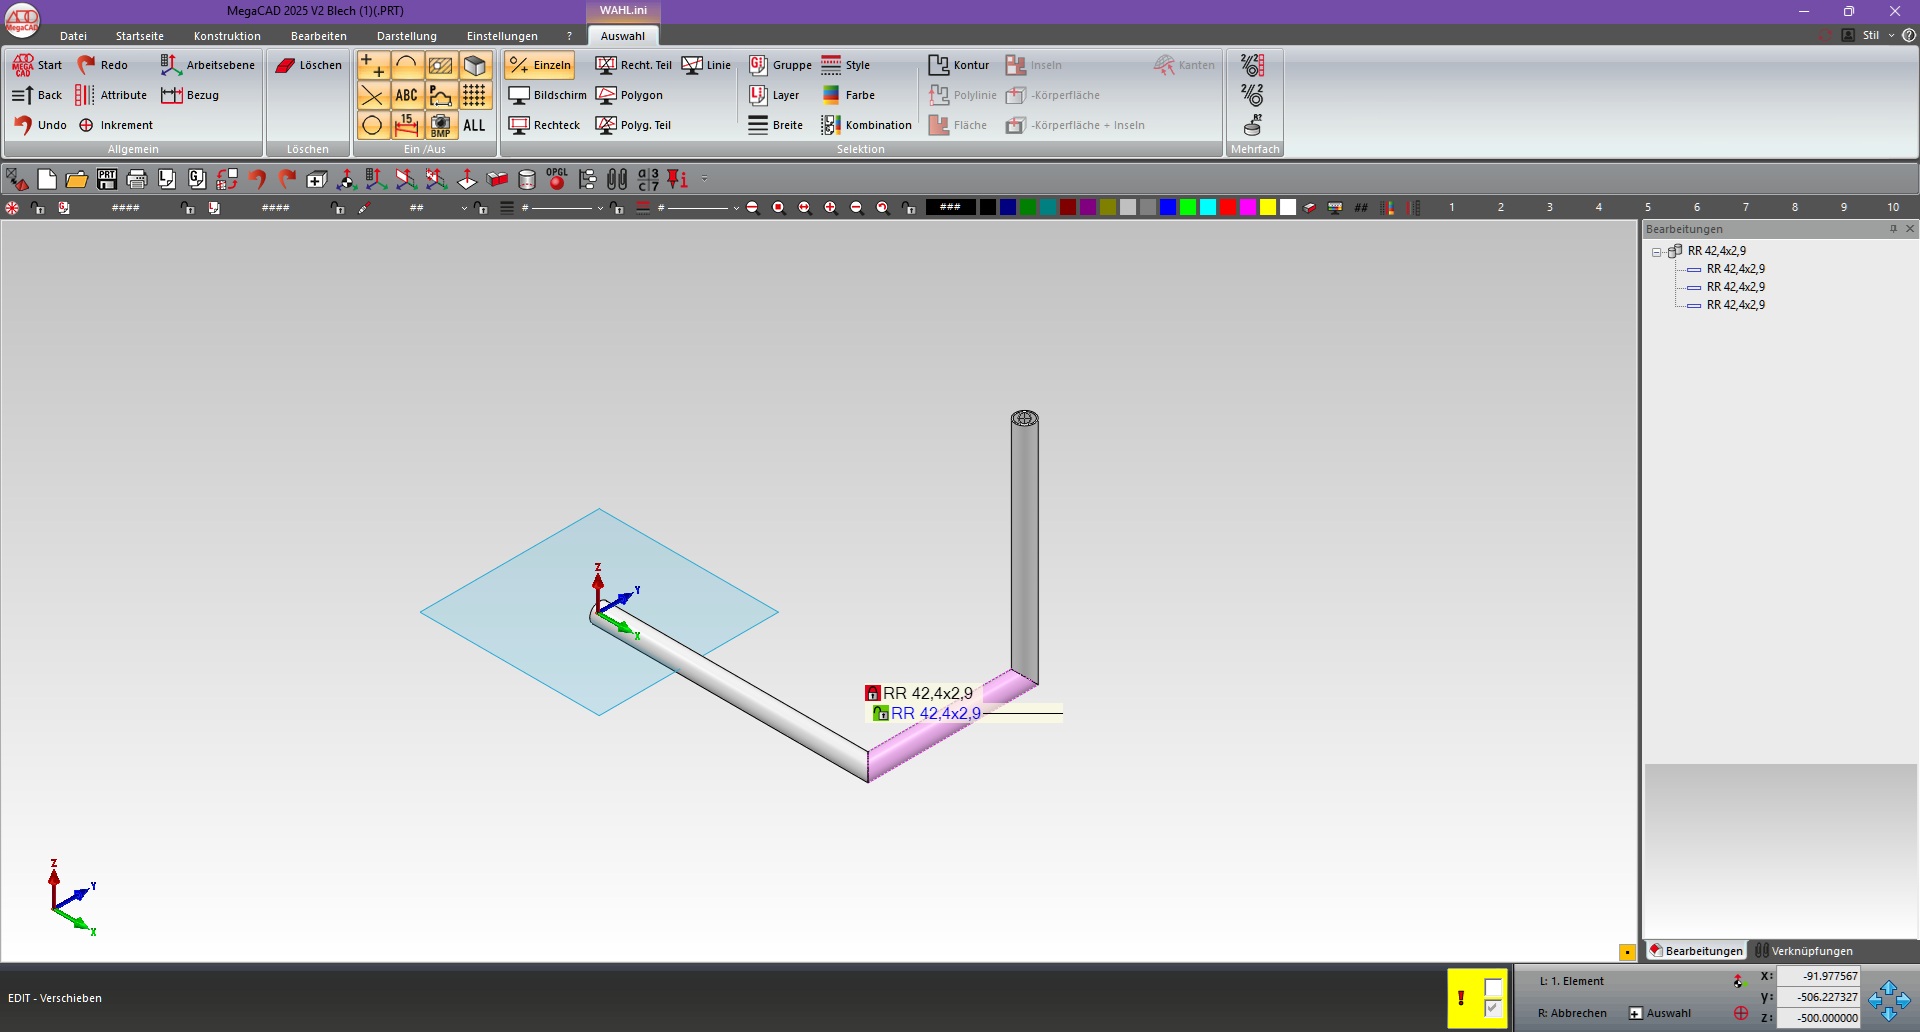
Task: Switch to the Konstruktion tab
Action: [227, 36]
